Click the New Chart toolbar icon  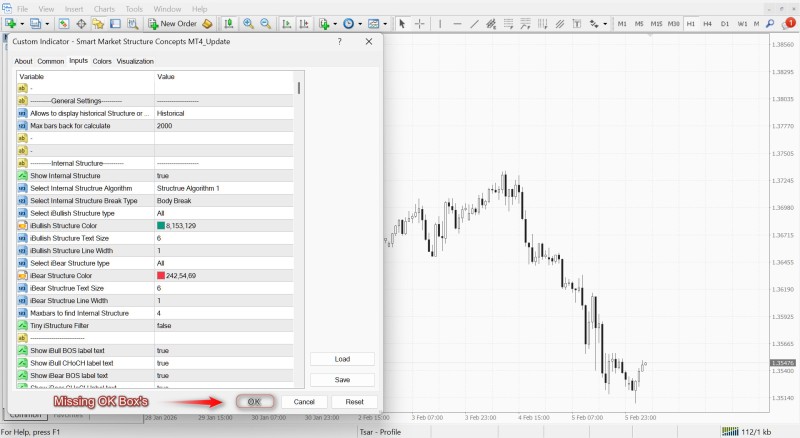[10, 23]
